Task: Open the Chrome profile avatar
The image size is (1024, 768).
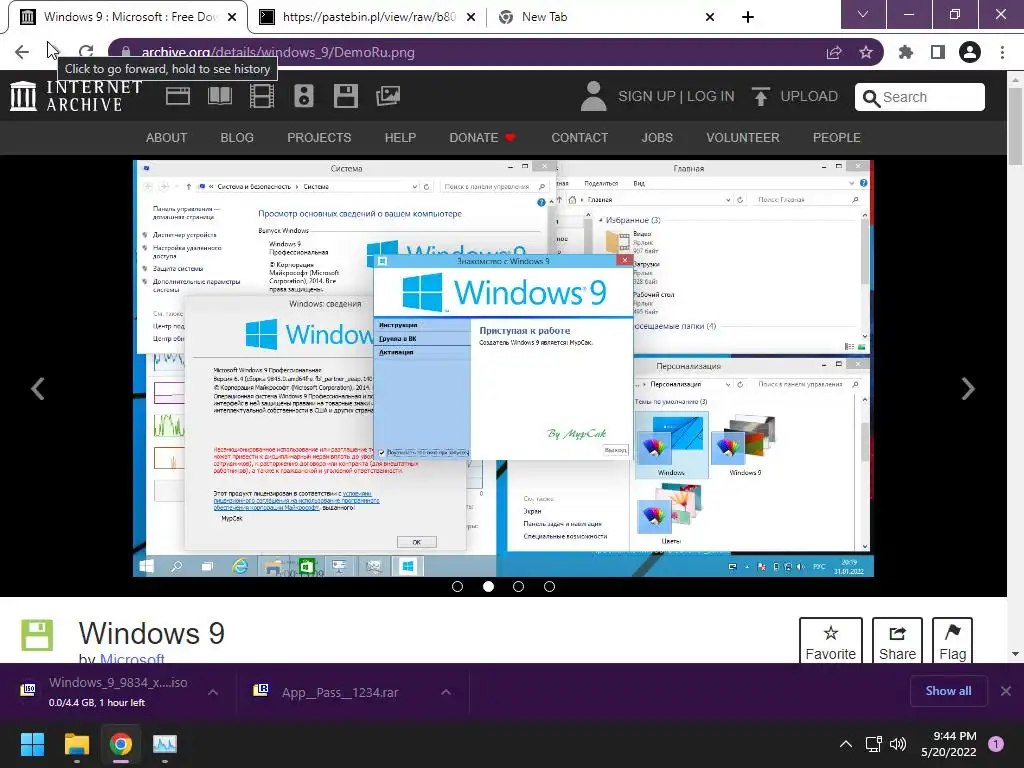Action: click(970, 52)
